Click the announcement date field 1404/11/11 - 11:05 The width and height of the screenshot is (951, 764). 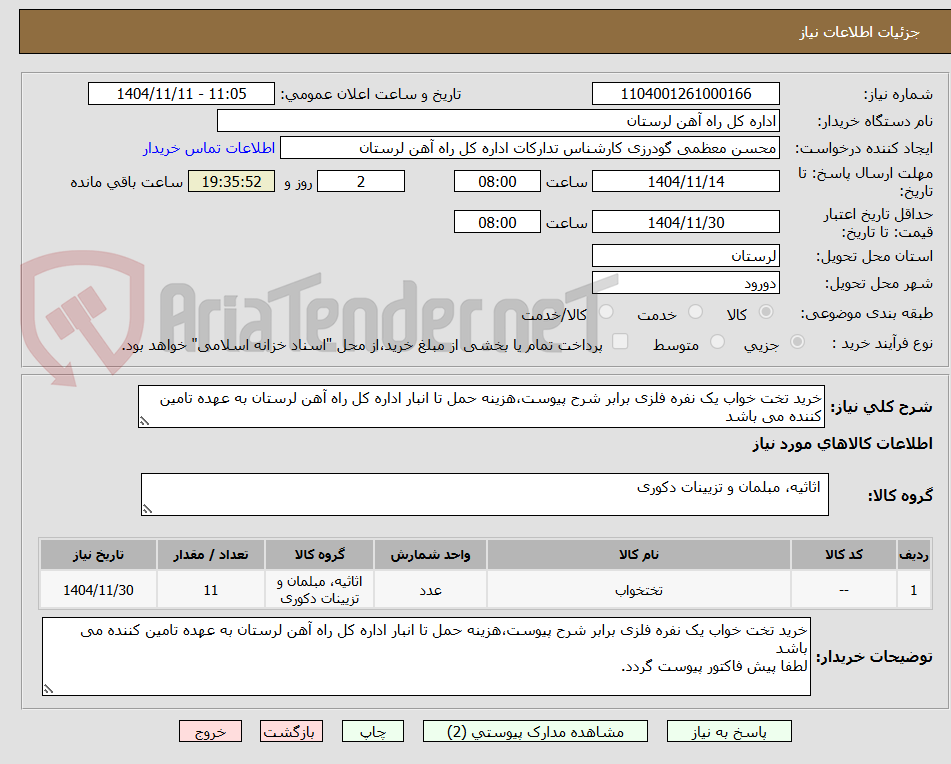click(181, 94)
